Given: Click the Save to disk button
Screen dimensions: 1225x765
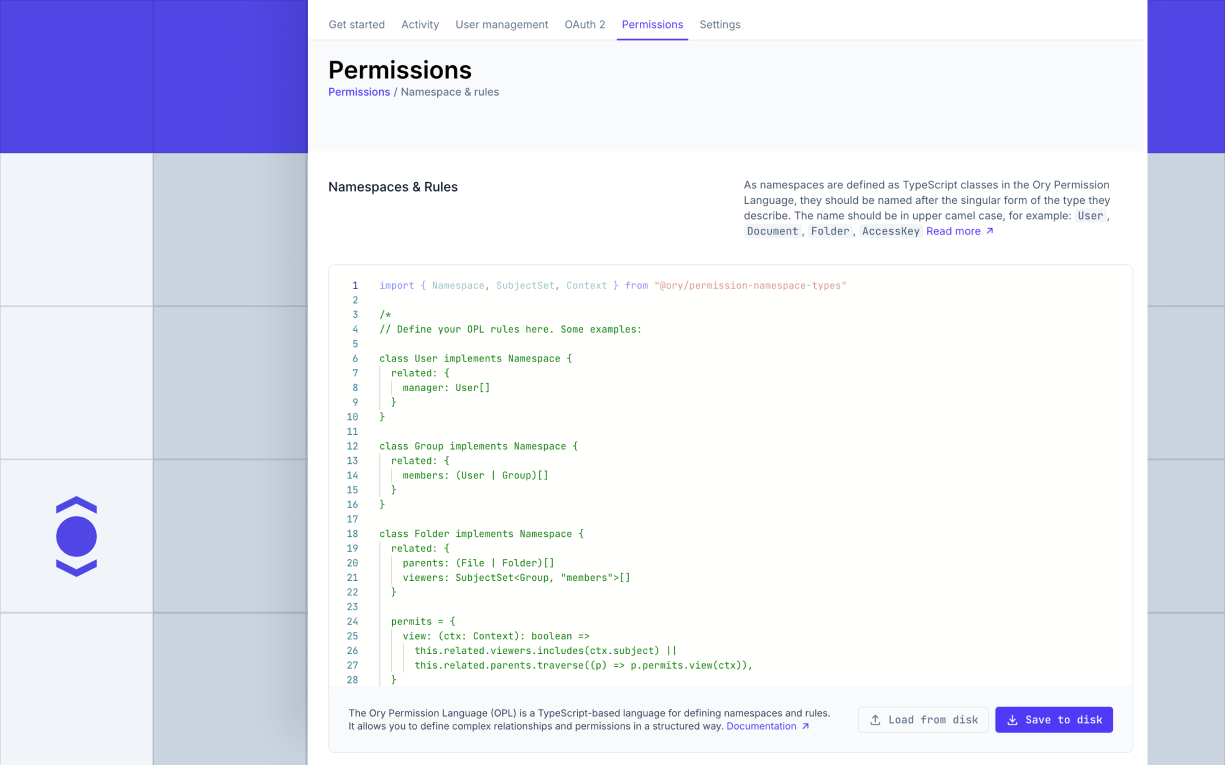Looking at the screenshot, I should pyautogui.click(x=1054, y=720).
